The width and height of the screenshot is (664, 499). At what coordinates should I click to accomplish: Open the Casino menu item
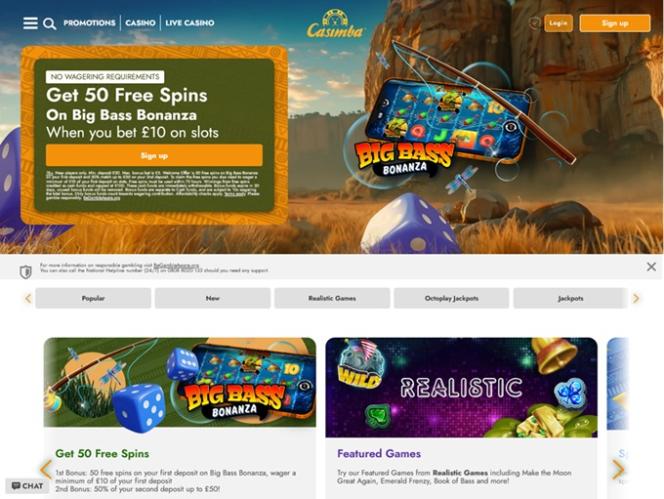140,23
